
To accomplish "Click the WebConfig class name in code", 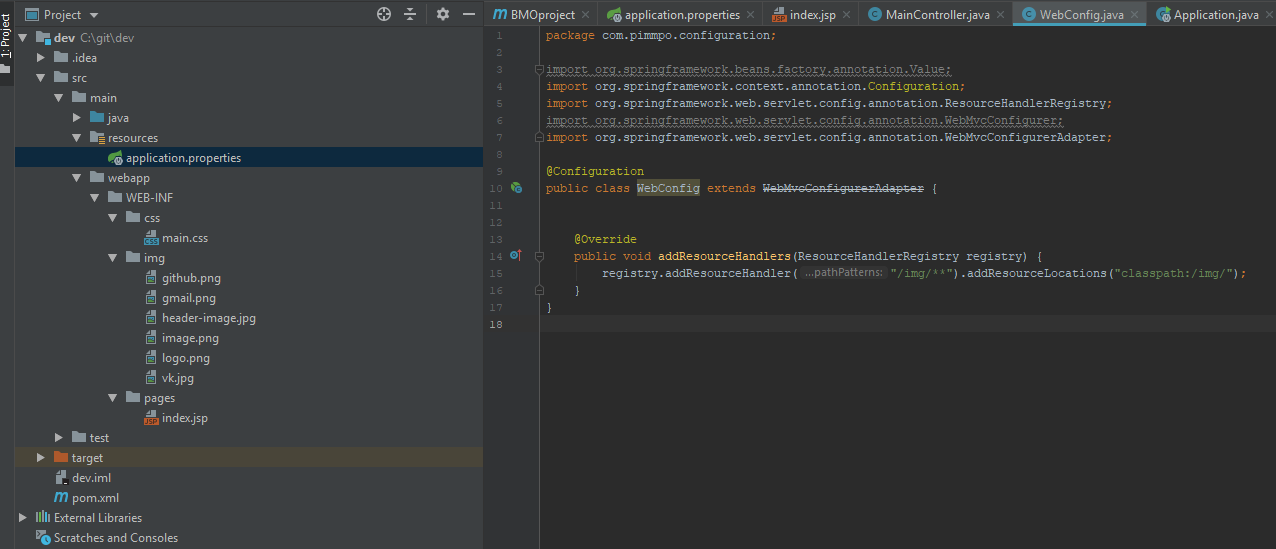I will tap(668, 188).
